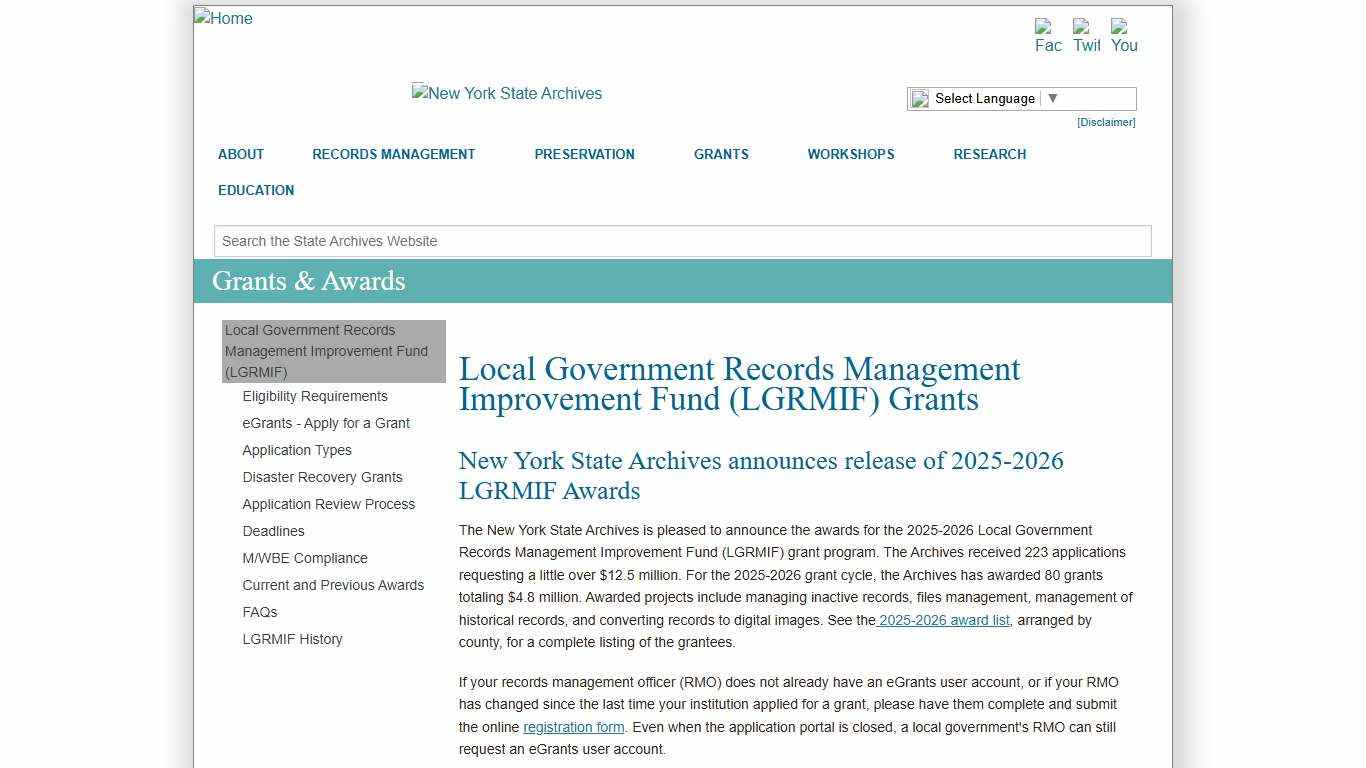Open the RECORDS MANAGEMENT menu
The image size is (1366, 768).
(393, 154)
